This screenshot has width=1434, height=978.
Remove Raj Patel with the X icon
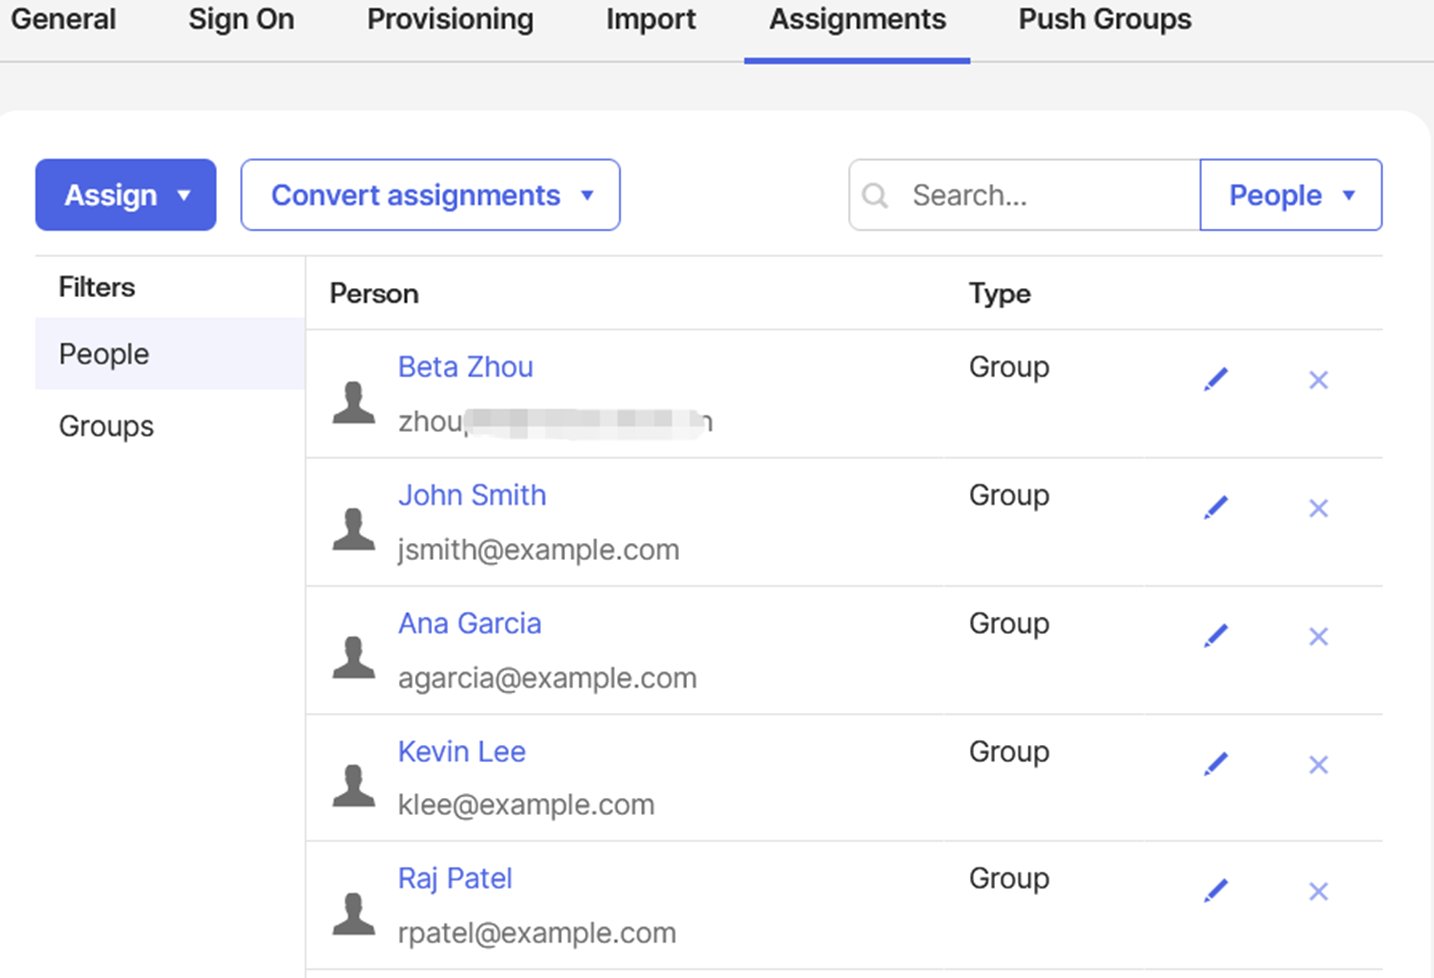[x=1318, y=891]
